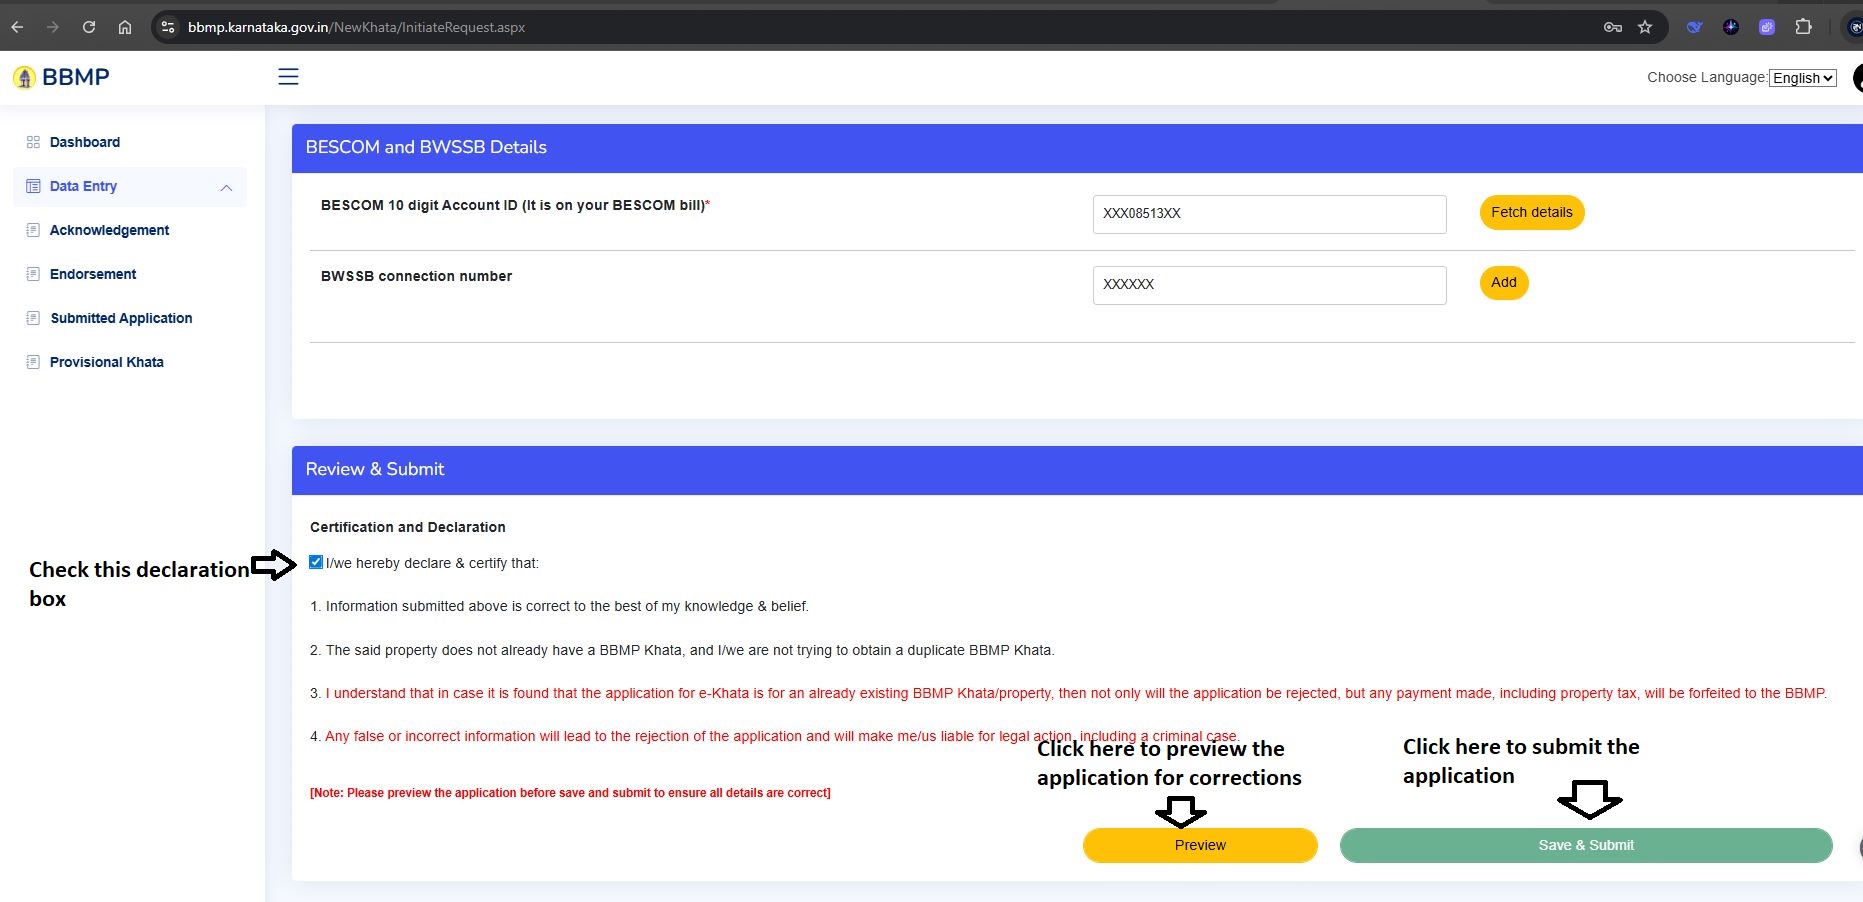The height and width of the screenshot is (902, 1863).
Task: Open the Choose Language dropdown
Action: click(1802, 78)
